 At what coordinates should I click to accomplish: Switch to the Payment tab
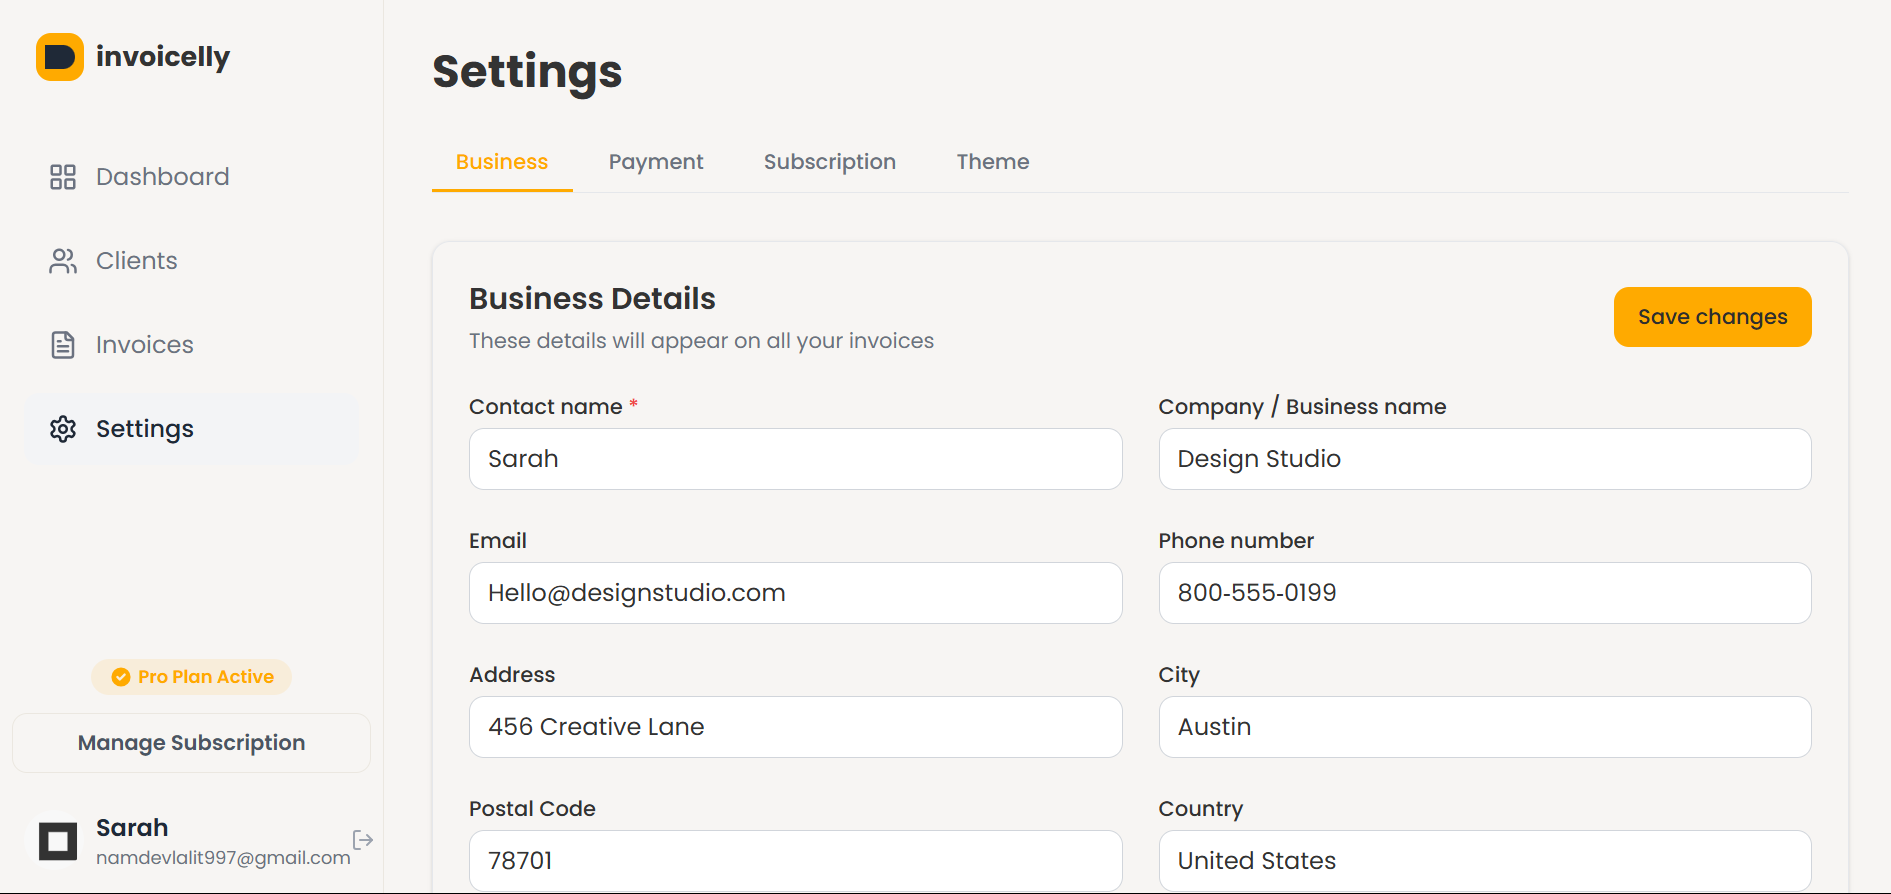(x=656, y=162)
